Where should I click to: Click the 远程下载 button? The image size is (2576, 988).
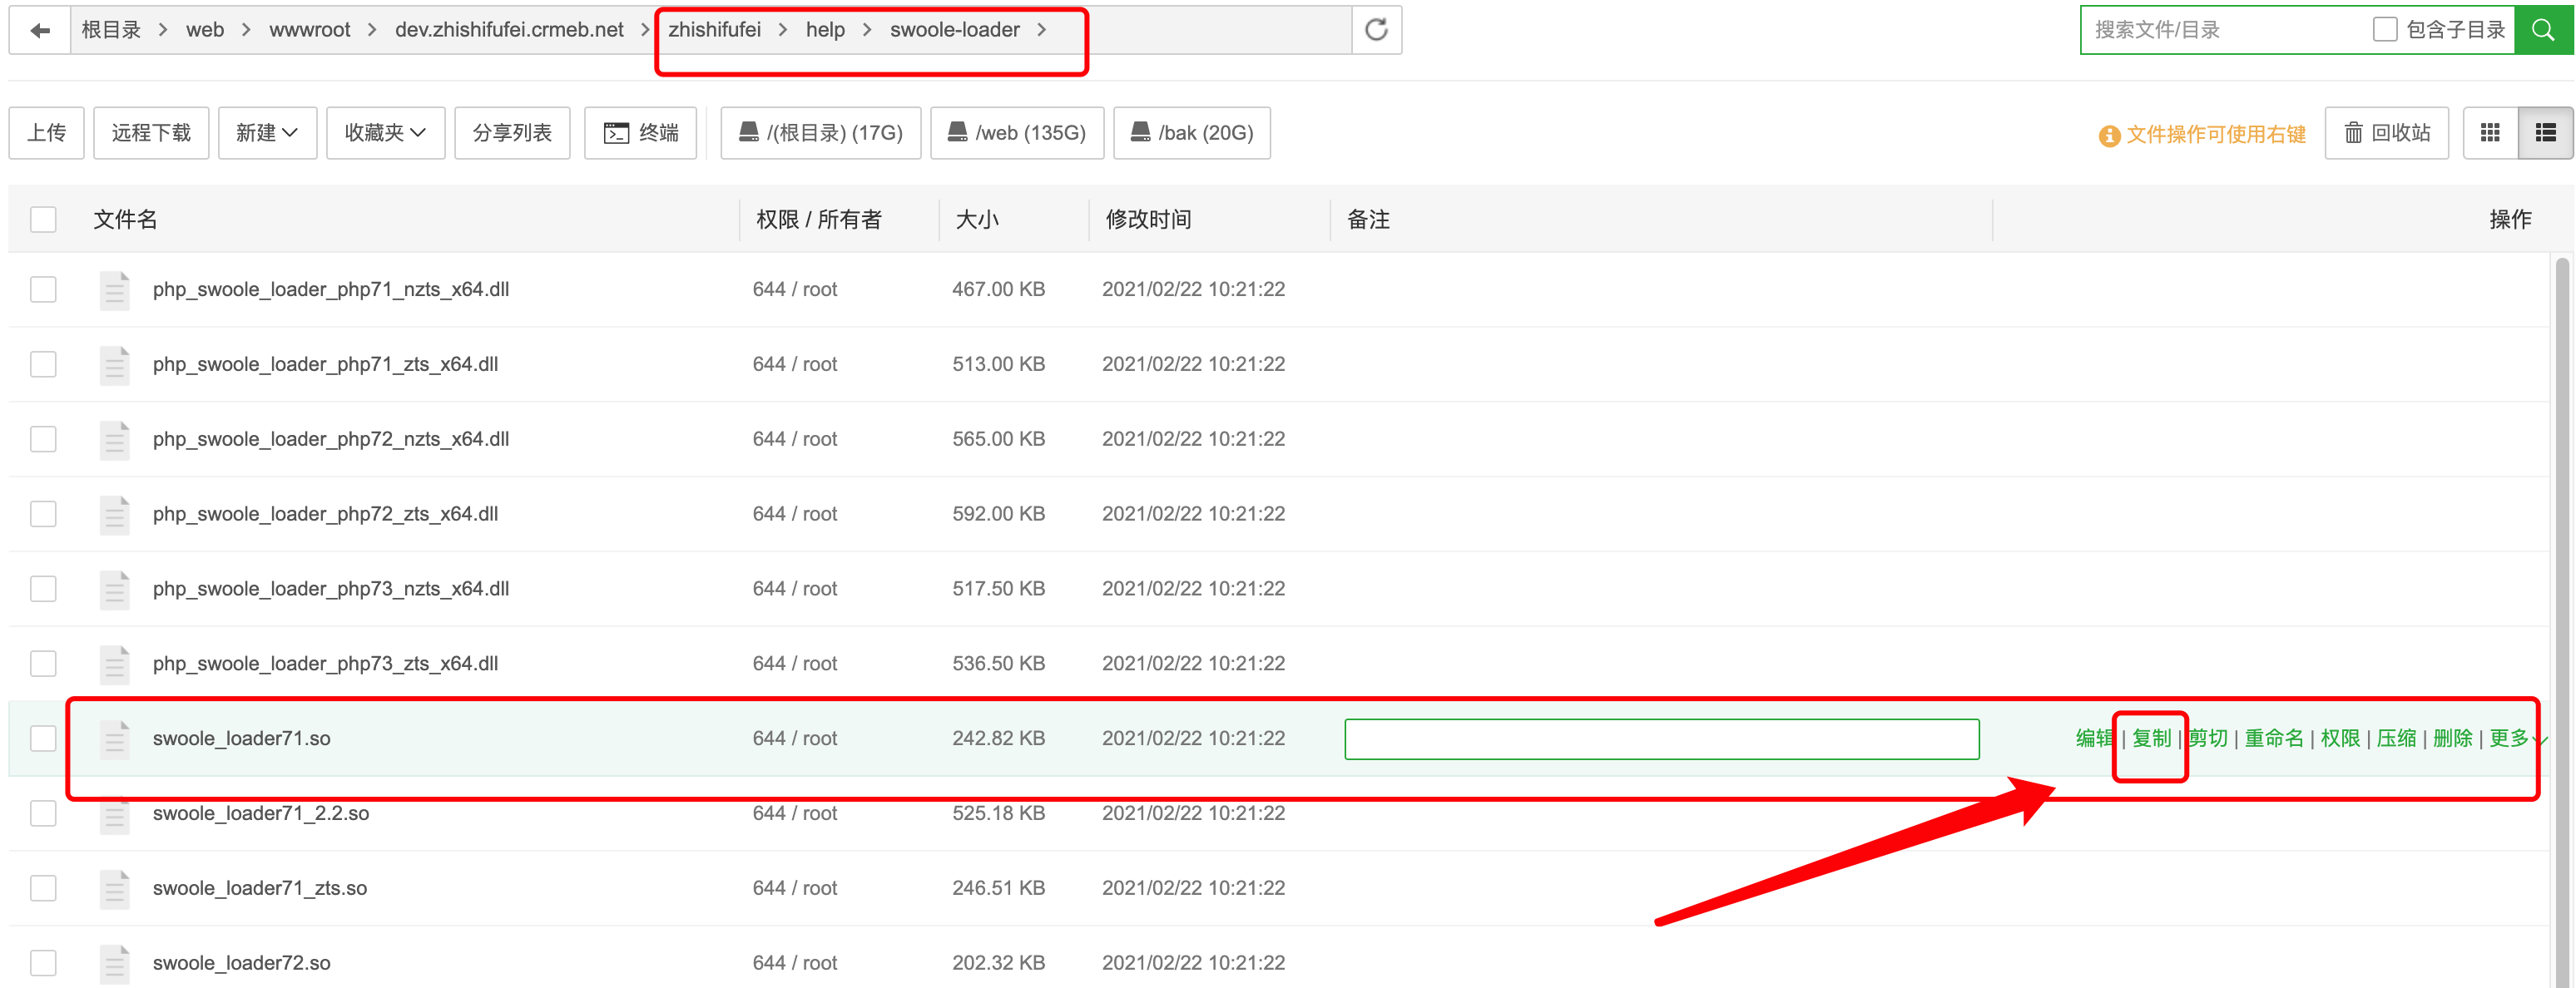(151, 133)
